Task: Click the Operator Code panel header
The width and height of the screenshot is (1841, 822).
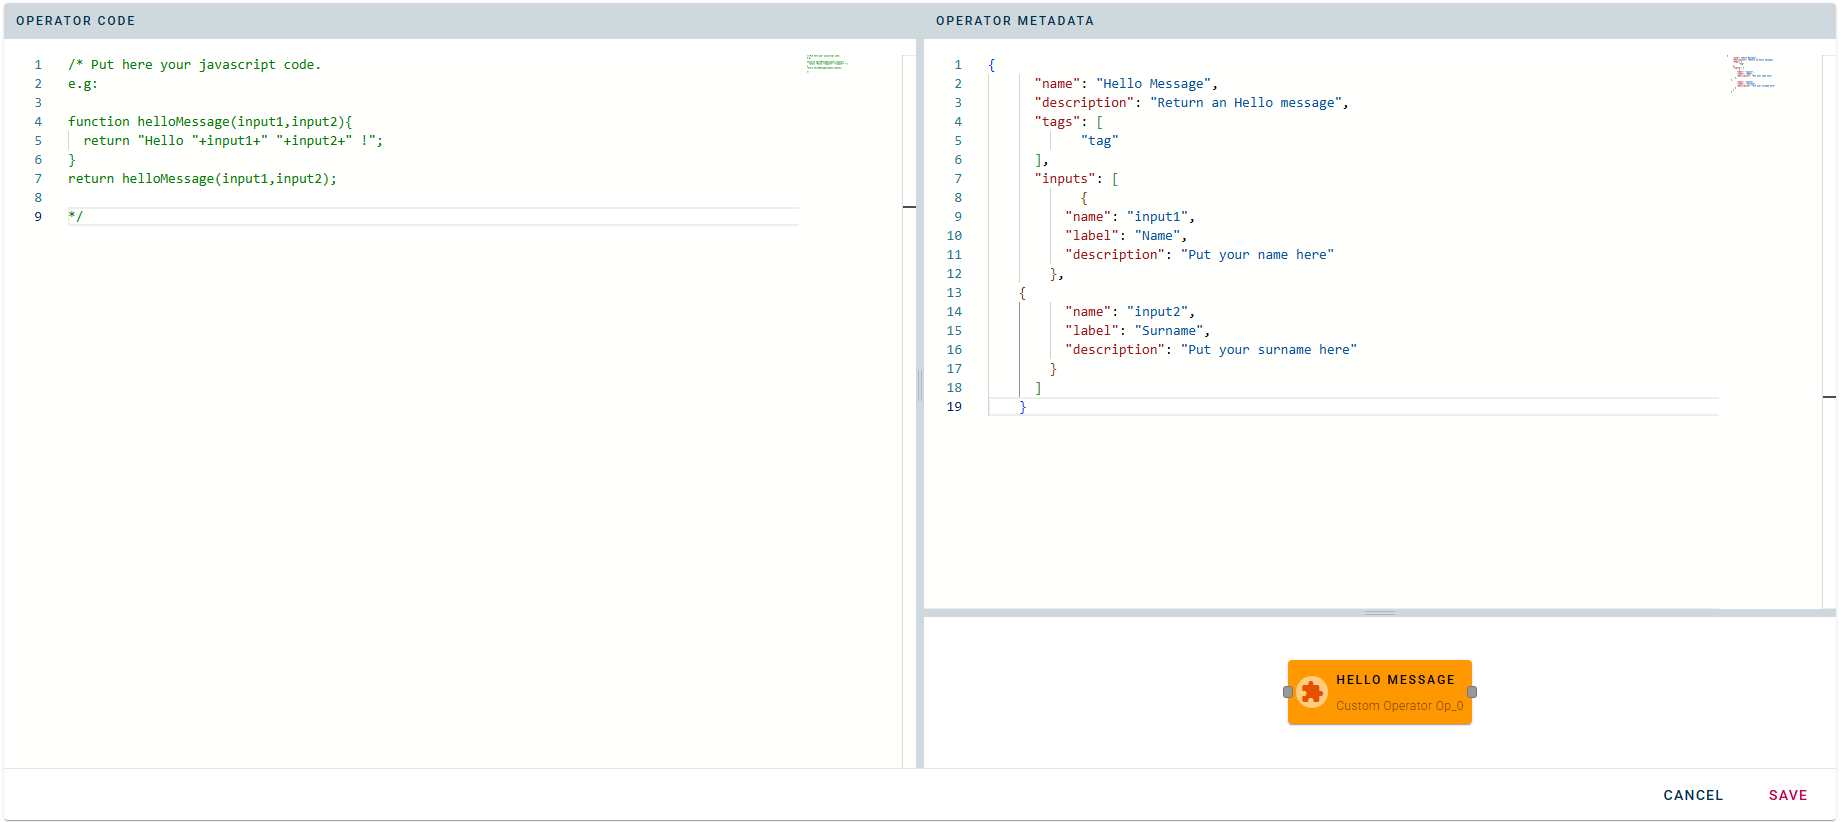Action: [x=76, y=21]
